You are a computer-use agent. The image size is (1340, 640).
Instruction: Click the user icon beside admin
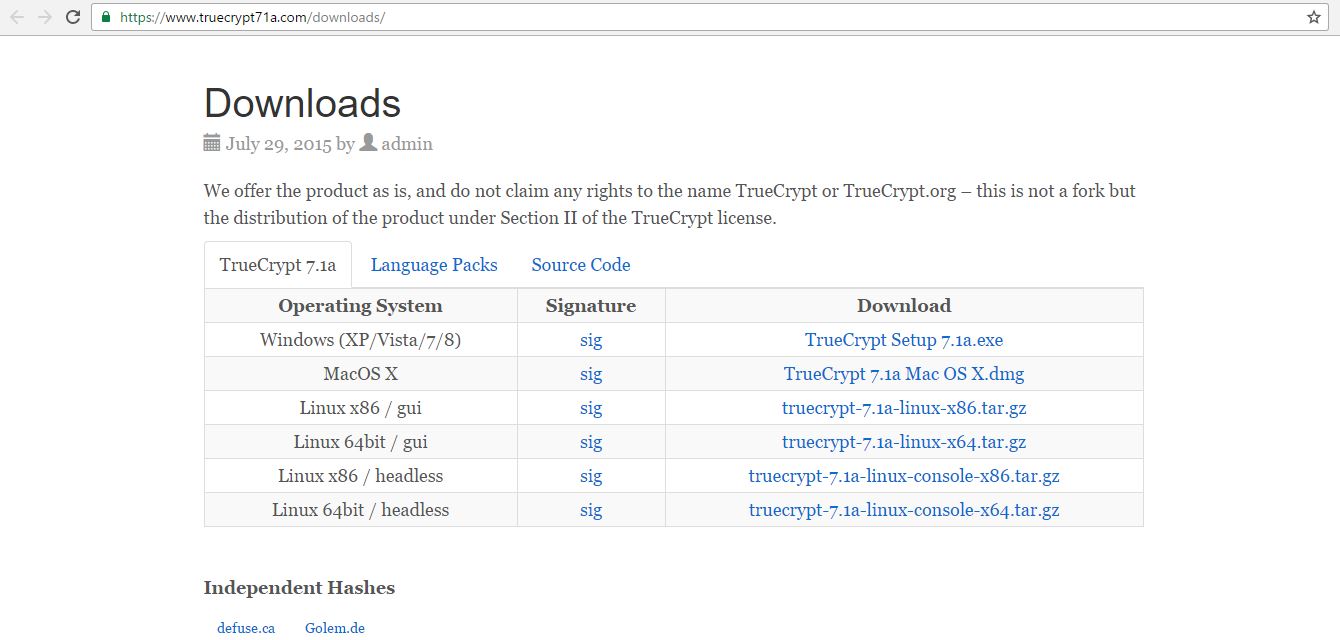pyautogui.click(x=368, y=142)
